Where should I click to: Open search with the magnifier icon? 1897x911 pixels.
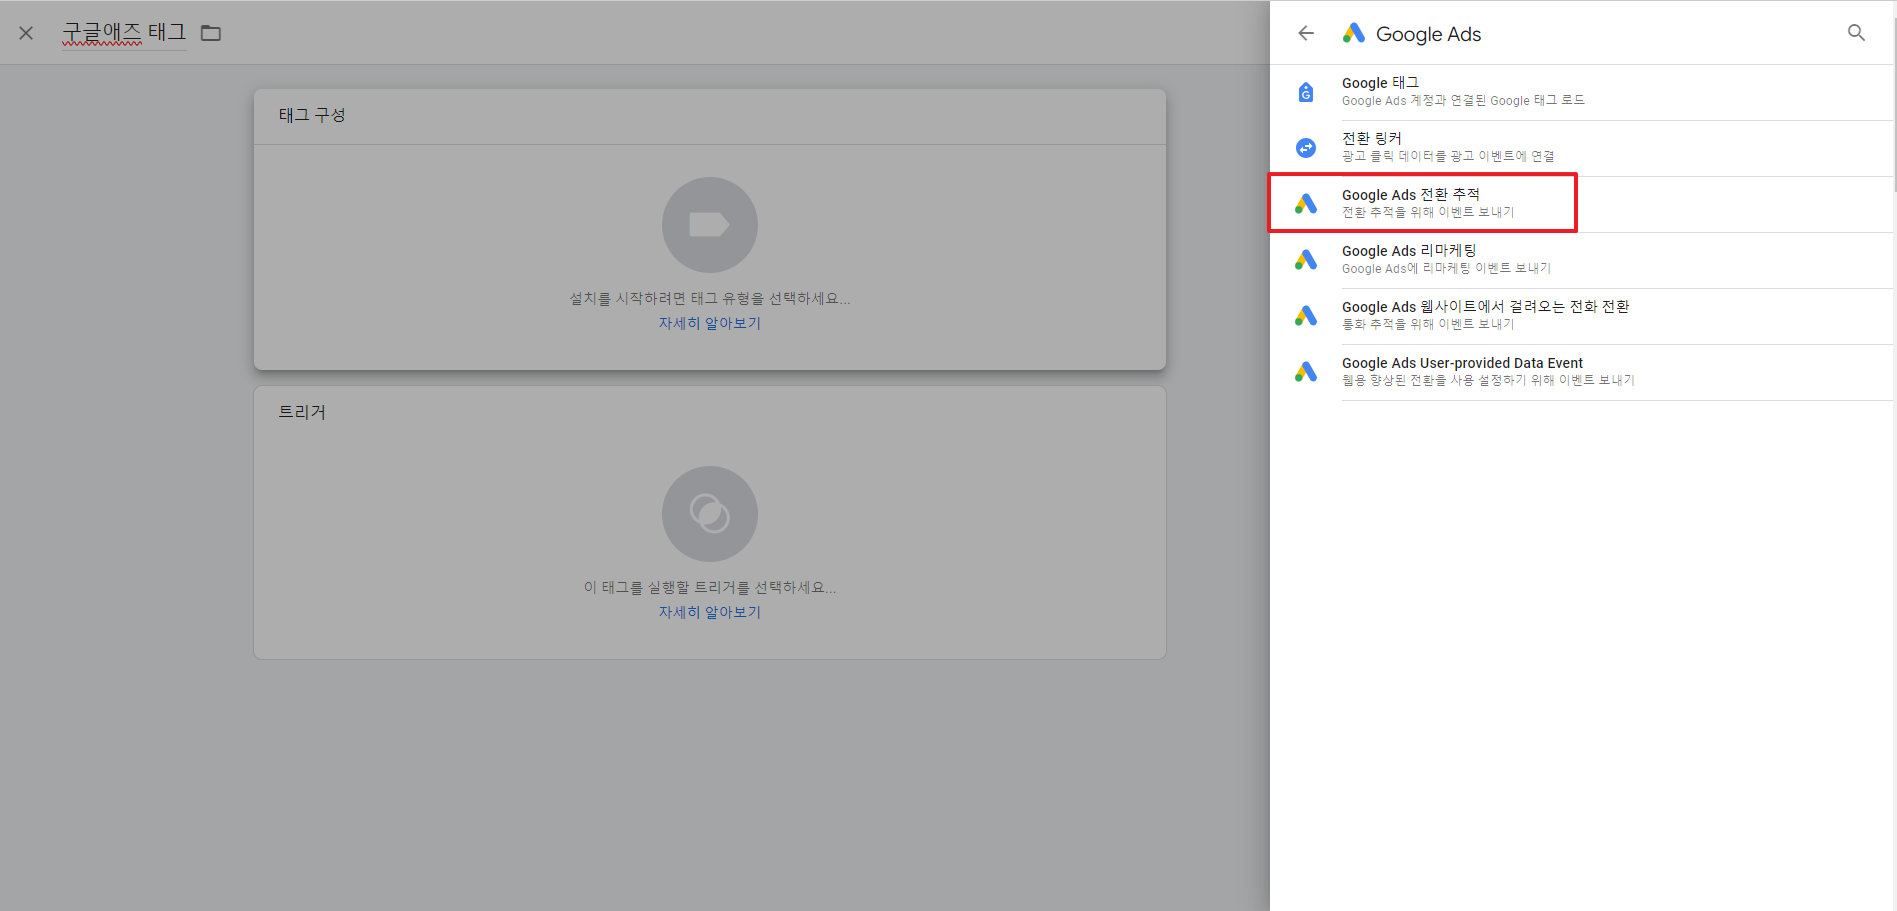click(x=1856, y=33)
